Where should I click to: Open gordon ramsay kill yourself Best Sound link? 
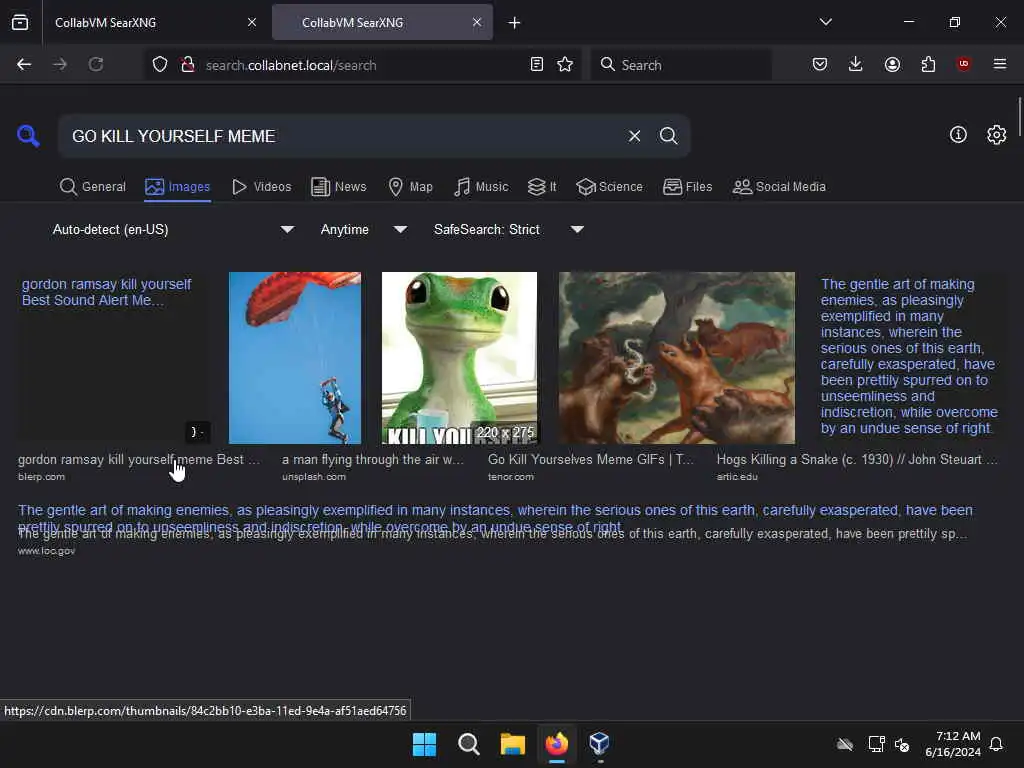coord(106,292)
